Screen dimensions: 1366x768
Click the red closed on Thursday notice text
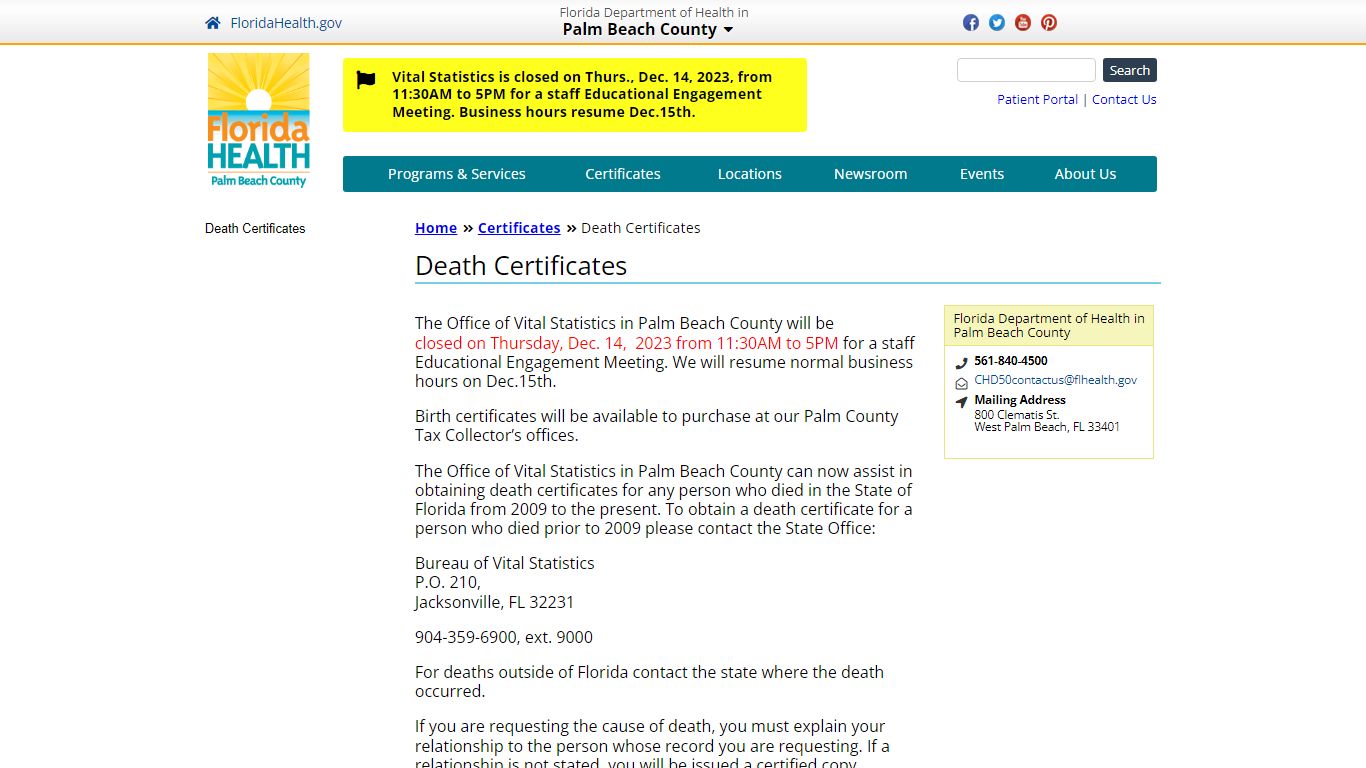click(627, 343)
